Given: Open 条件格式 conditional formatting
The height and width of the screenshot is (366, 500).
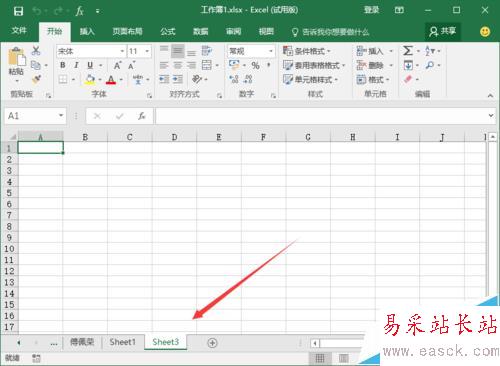Looking at the screenshot, I should pyautogui.click(x=306, y=51).
